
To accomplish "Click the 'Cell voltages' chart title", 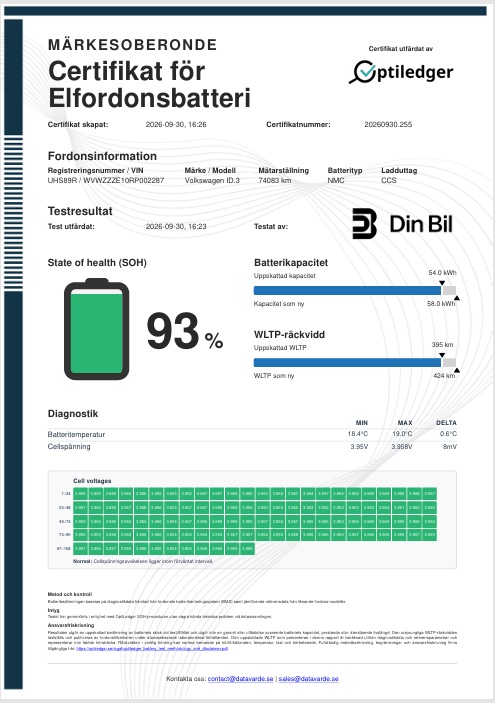I will coord(92,481).
